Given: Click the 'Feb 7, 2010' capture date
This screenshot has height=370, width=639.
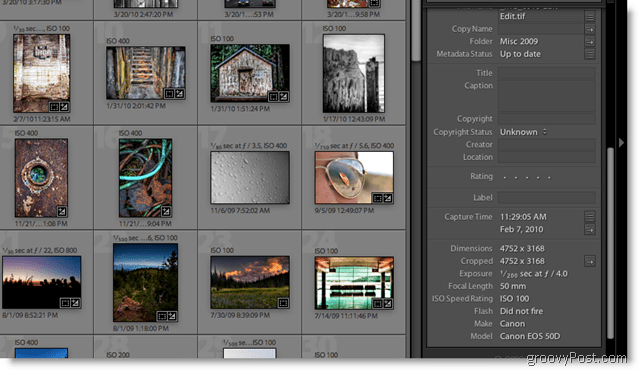Looking at the screenshot, I should click(x=521, y=229).
